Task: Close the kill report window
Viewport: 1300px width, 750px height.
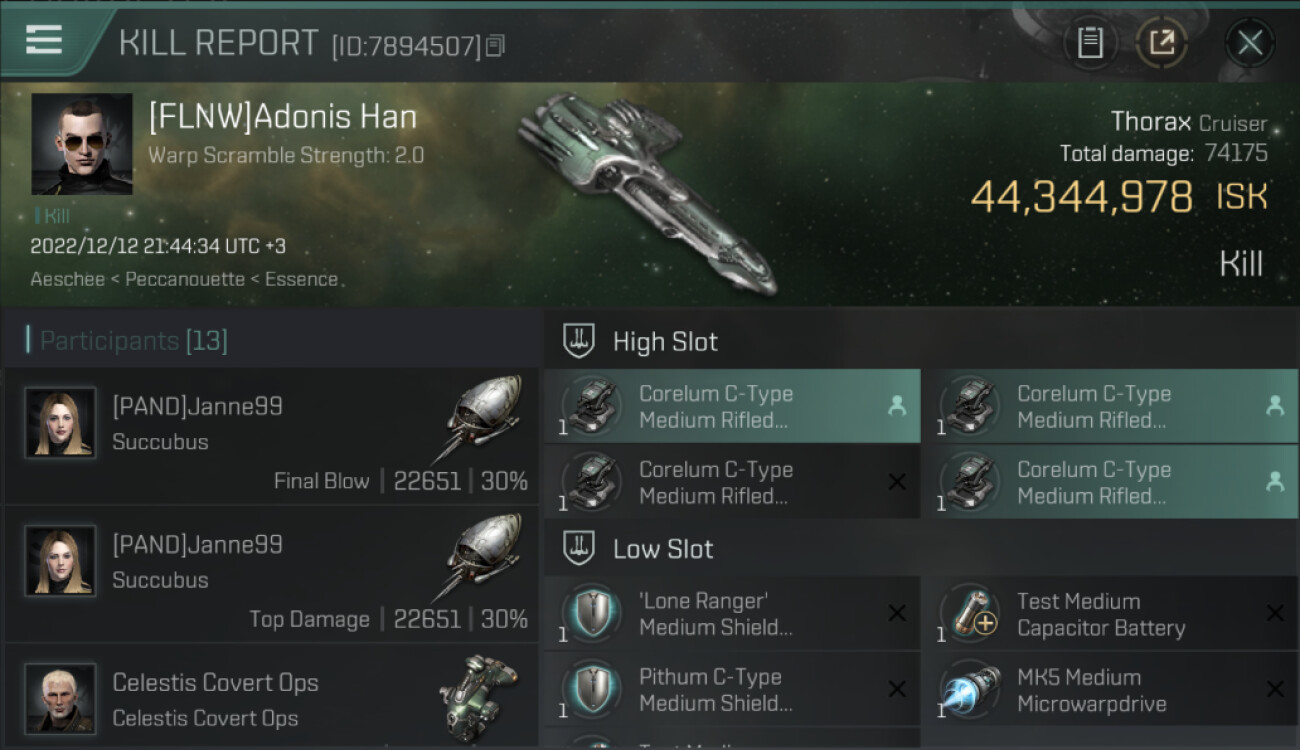Action: tap(1249, 43)
